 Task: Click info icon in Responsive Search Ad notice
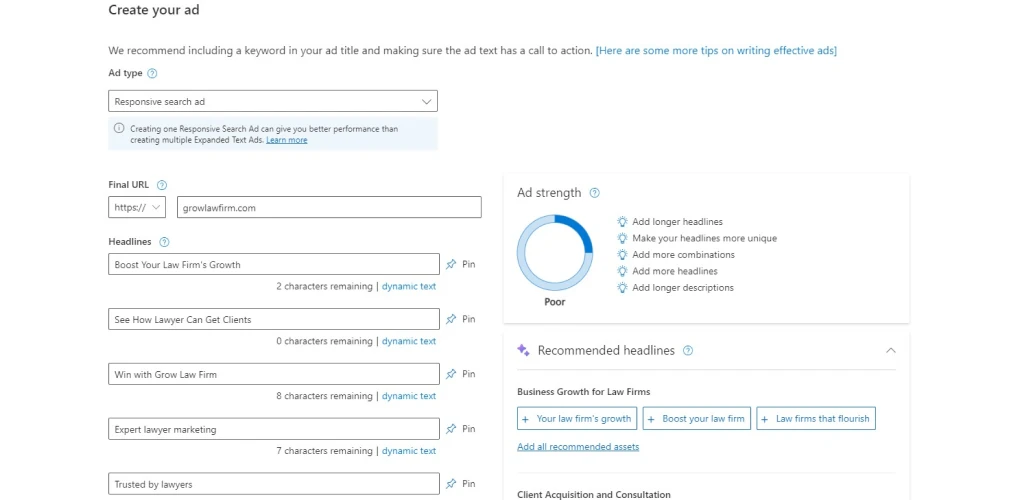coord(119,129)
